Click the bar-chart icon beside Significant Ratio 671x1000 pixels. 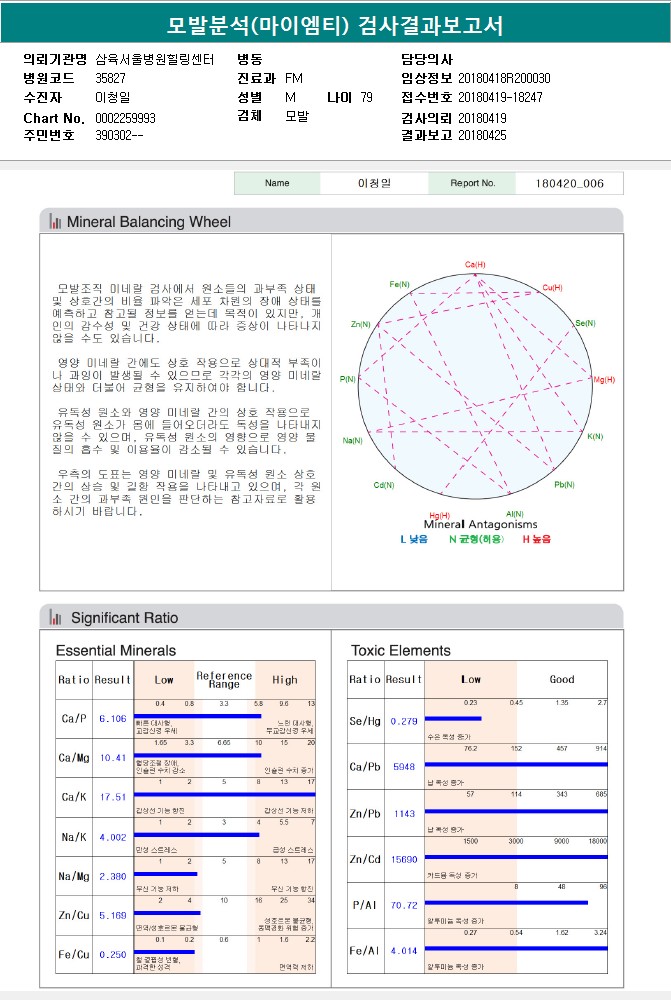(55, 617)
